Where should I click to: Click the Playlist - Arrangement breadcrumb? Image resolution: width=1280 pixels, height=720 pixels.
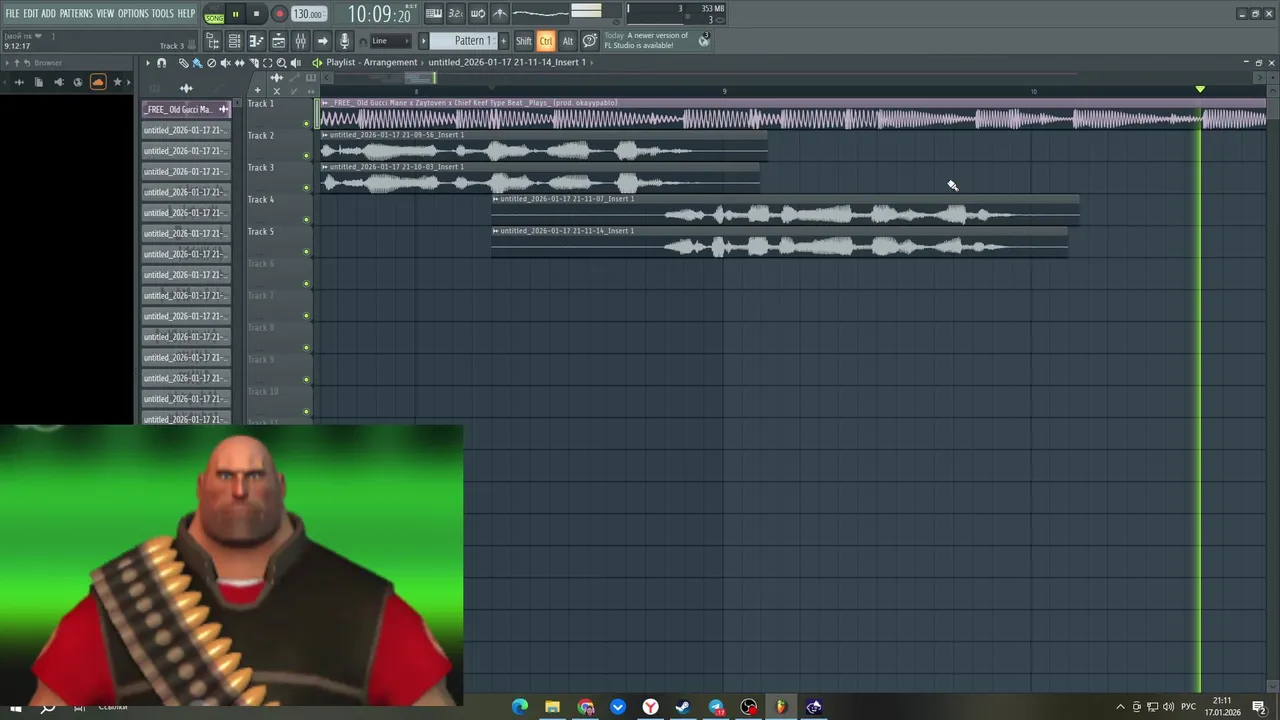(371, 62)
